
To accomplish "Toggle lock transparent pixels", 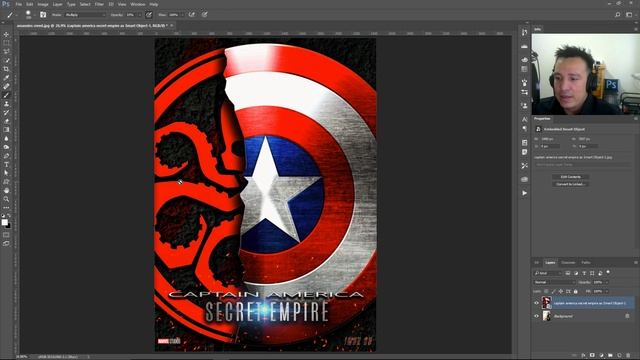I will tap(546, 291).
